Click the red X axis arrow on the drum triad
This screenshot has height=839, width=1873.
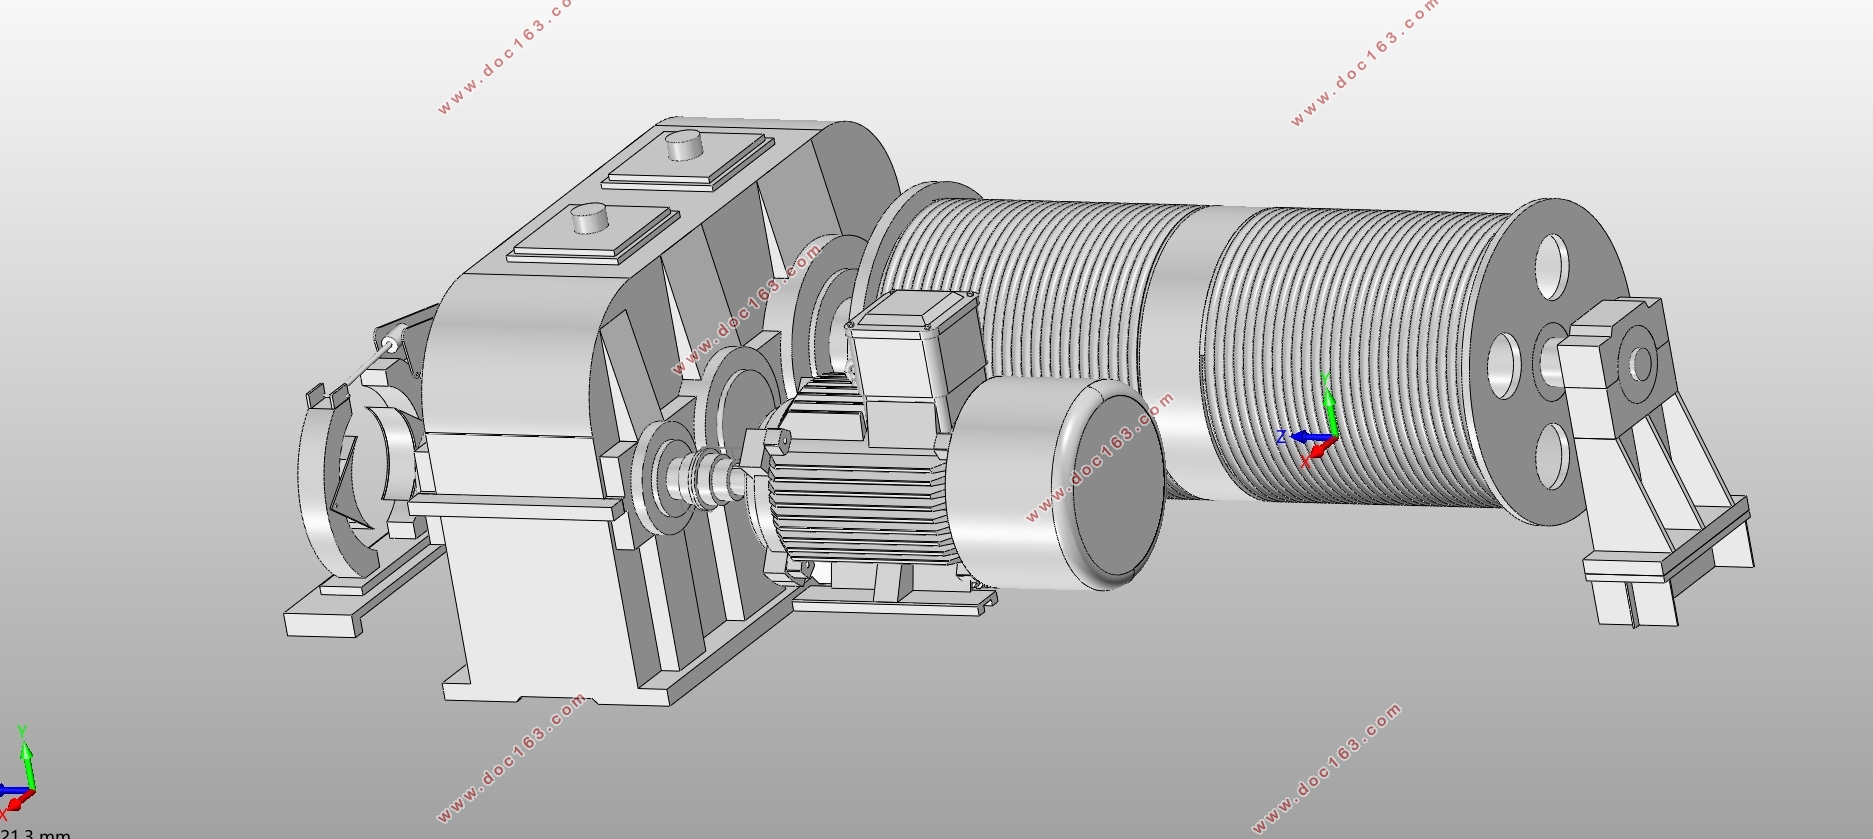click(1316, 452)
